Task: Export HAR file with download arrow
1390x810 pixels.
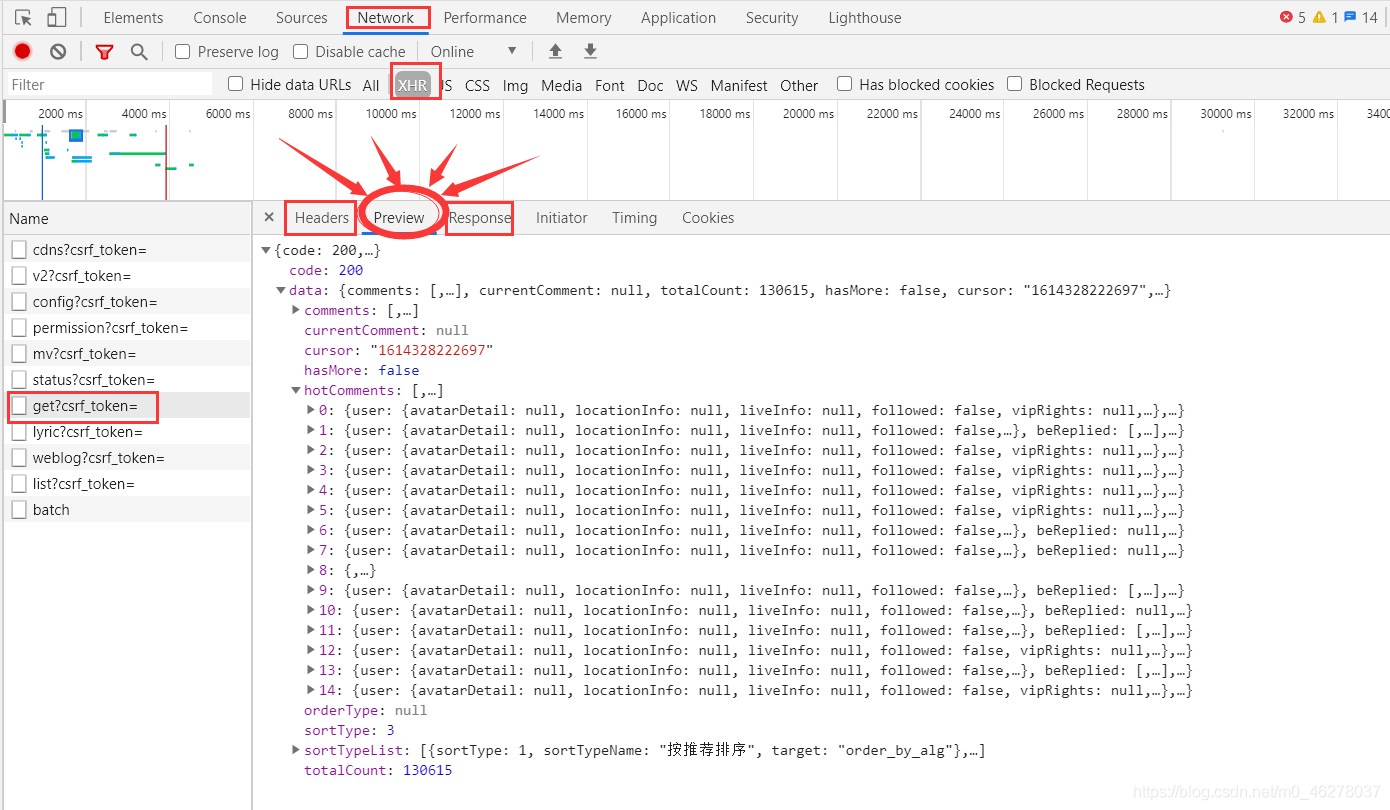Action: pyautogui.click(x=590, y=51)
